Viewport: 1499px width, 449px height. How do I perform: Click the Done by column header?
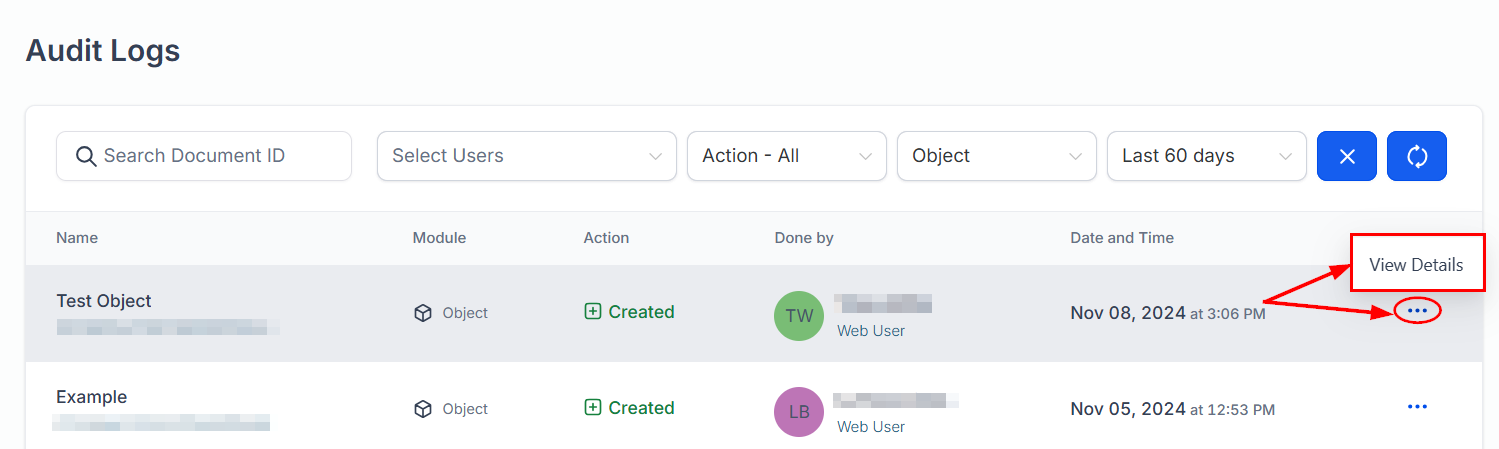804,238
